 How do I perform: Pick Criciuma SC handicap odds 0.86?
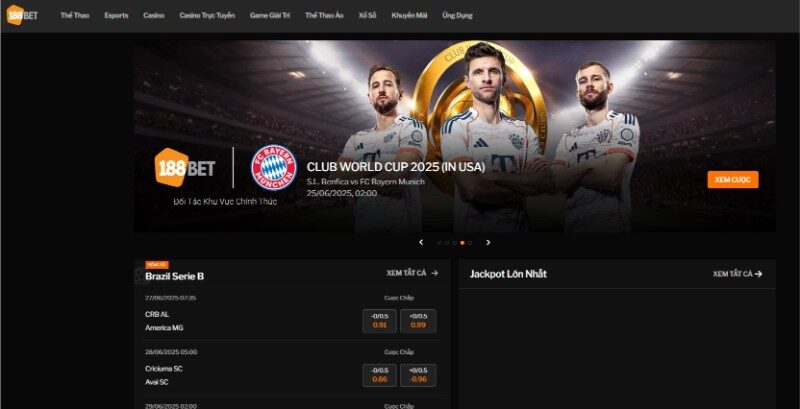coord(380,375)
